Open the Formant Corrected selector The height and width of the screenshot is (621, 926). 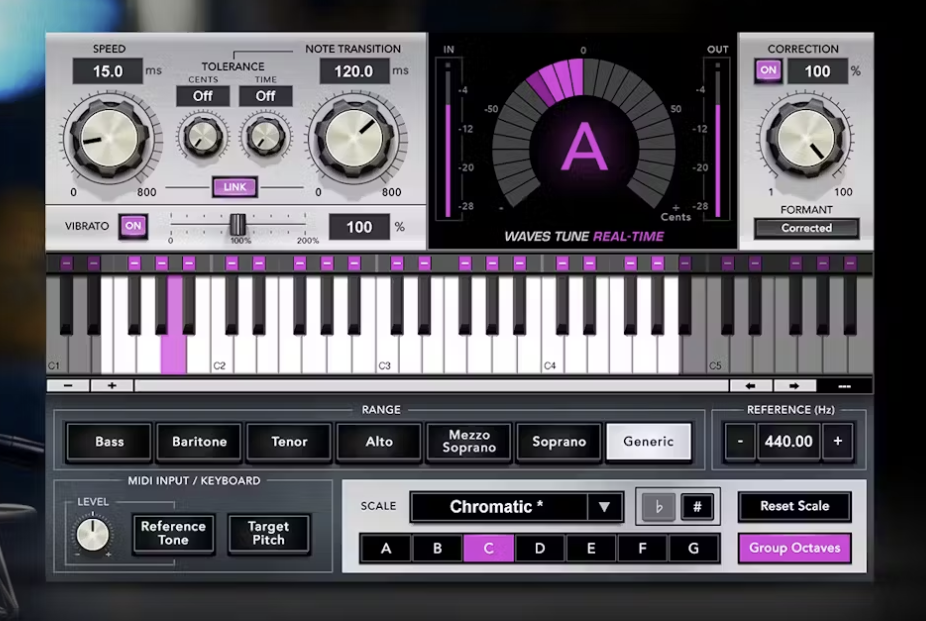(806, 228)
